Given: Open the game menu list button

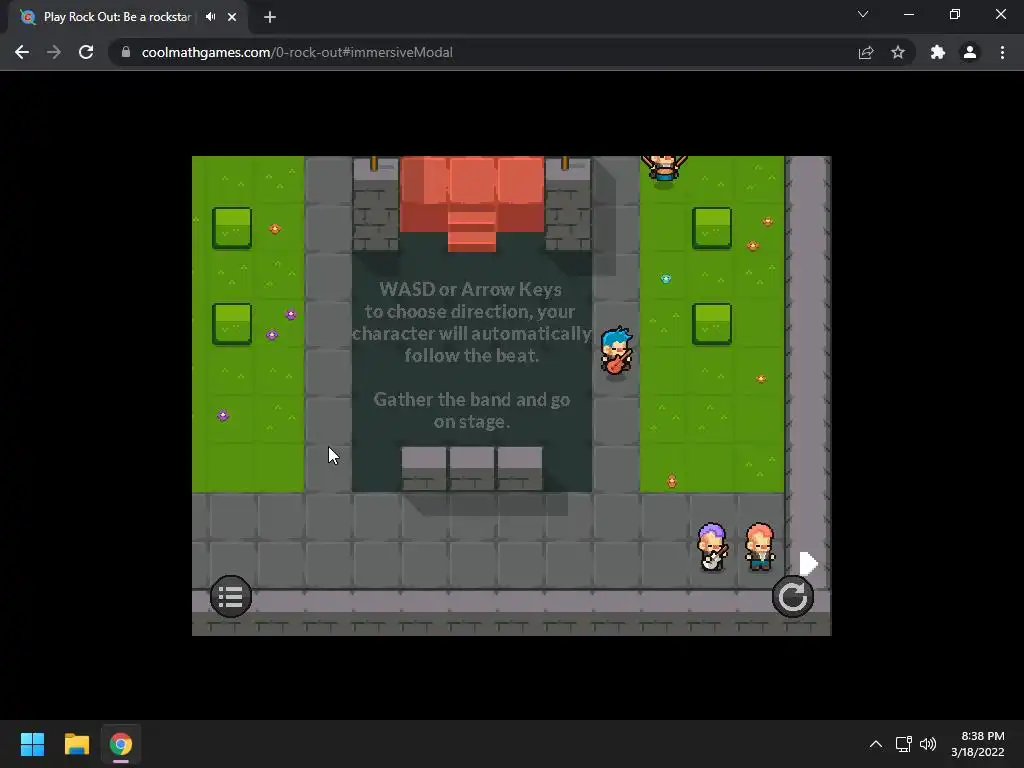Looking at the screenshot, I should click(x=231, y=596).
